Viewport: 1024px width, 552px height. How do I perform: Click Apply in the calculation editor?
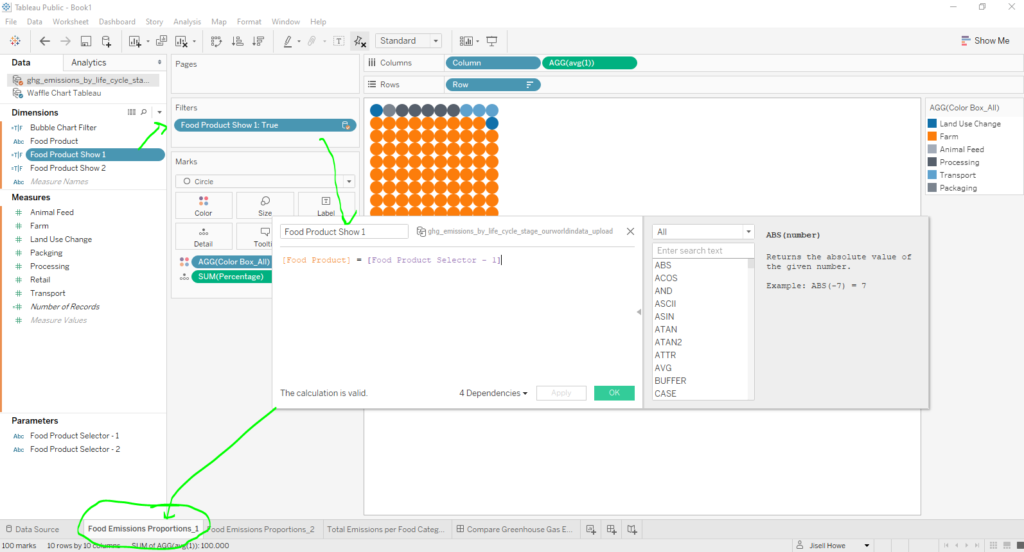point(561,393)
